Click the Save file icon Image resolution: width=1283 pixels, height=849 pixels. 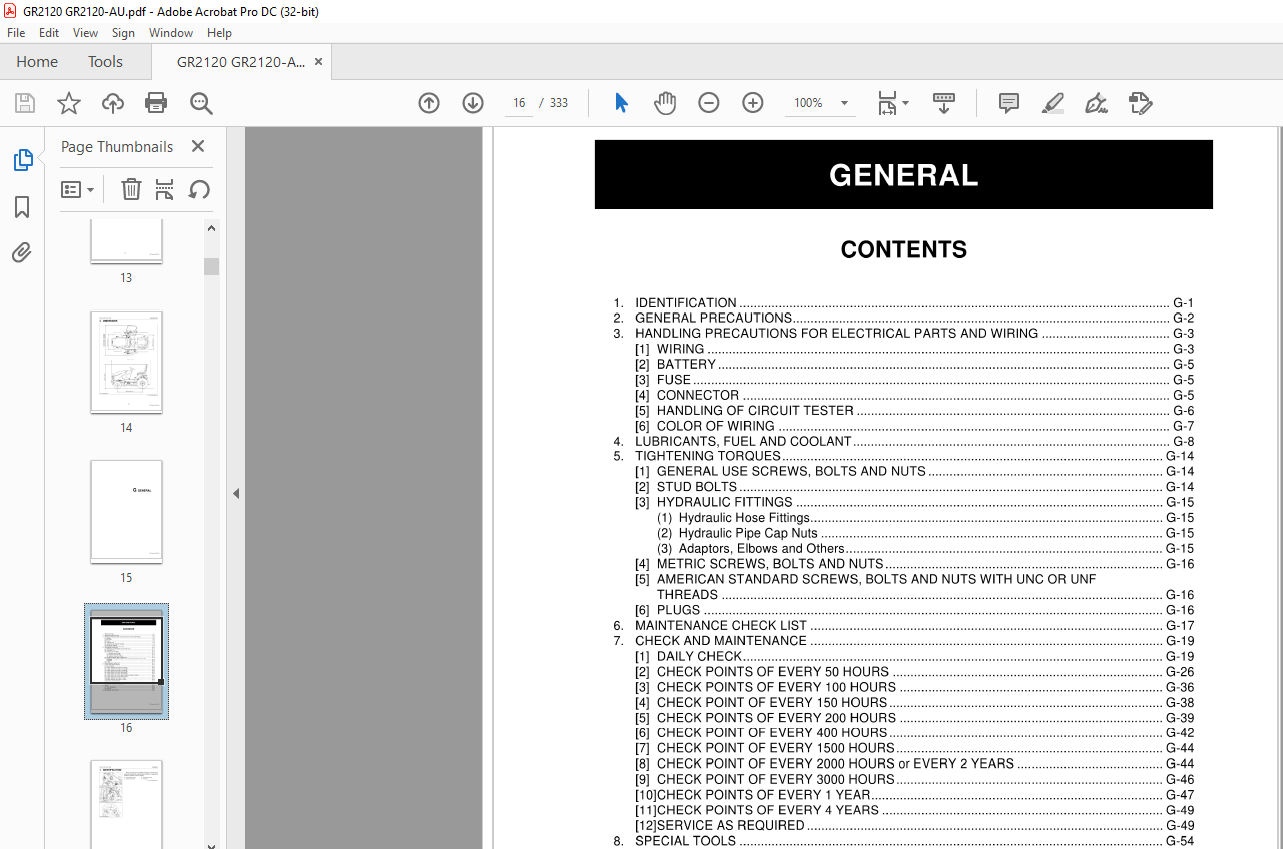[25, 103]
